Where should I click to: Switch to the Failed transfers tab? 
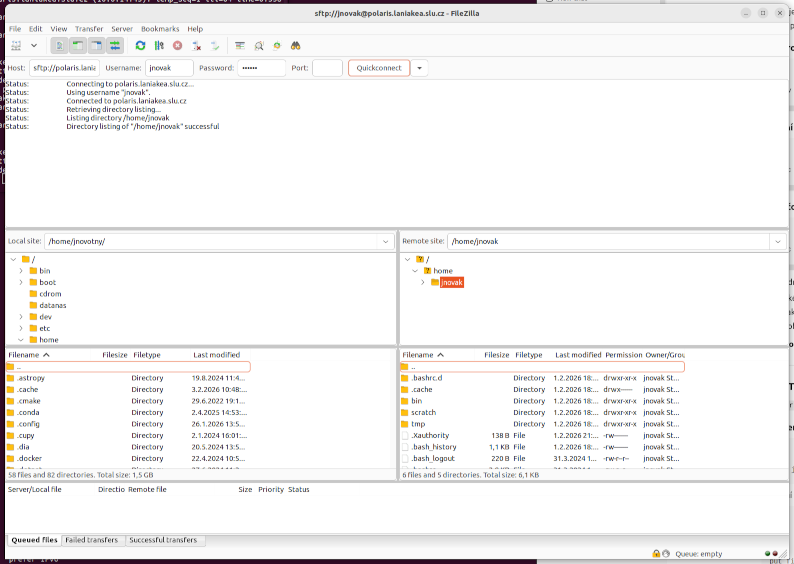tap(92, 540)
